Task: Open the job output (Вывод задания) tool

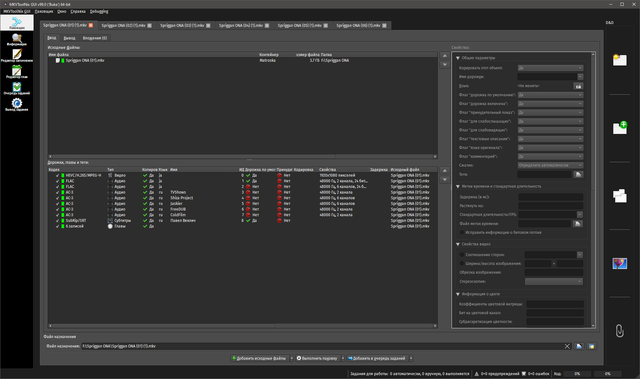Action: [x=17, y=104]
